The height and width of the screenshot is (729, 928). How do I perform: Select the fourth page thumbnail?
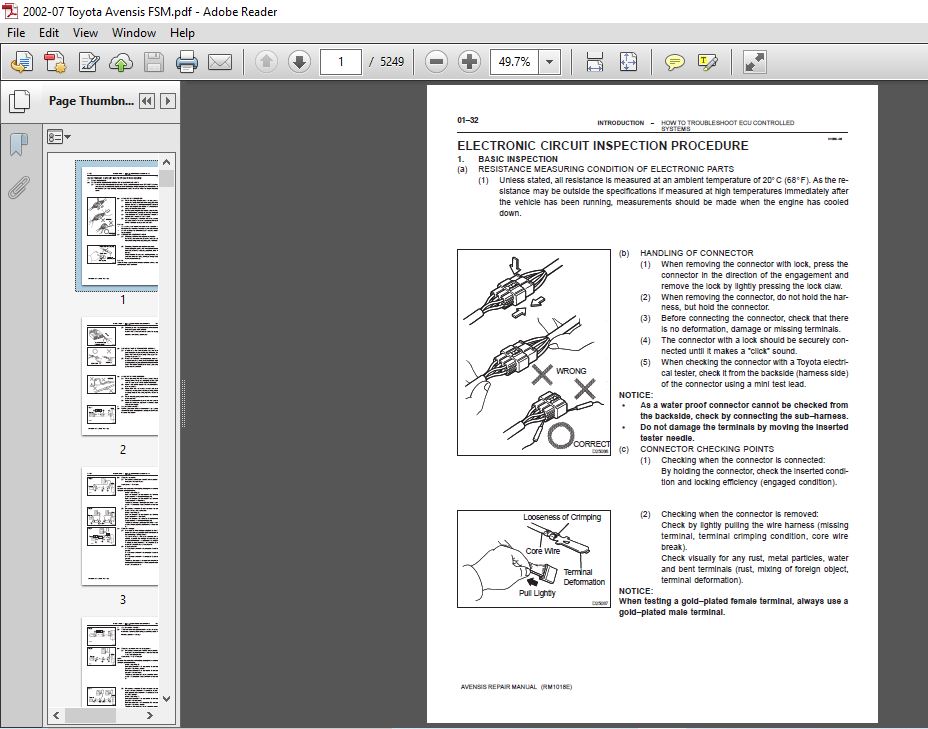(120, 662)
